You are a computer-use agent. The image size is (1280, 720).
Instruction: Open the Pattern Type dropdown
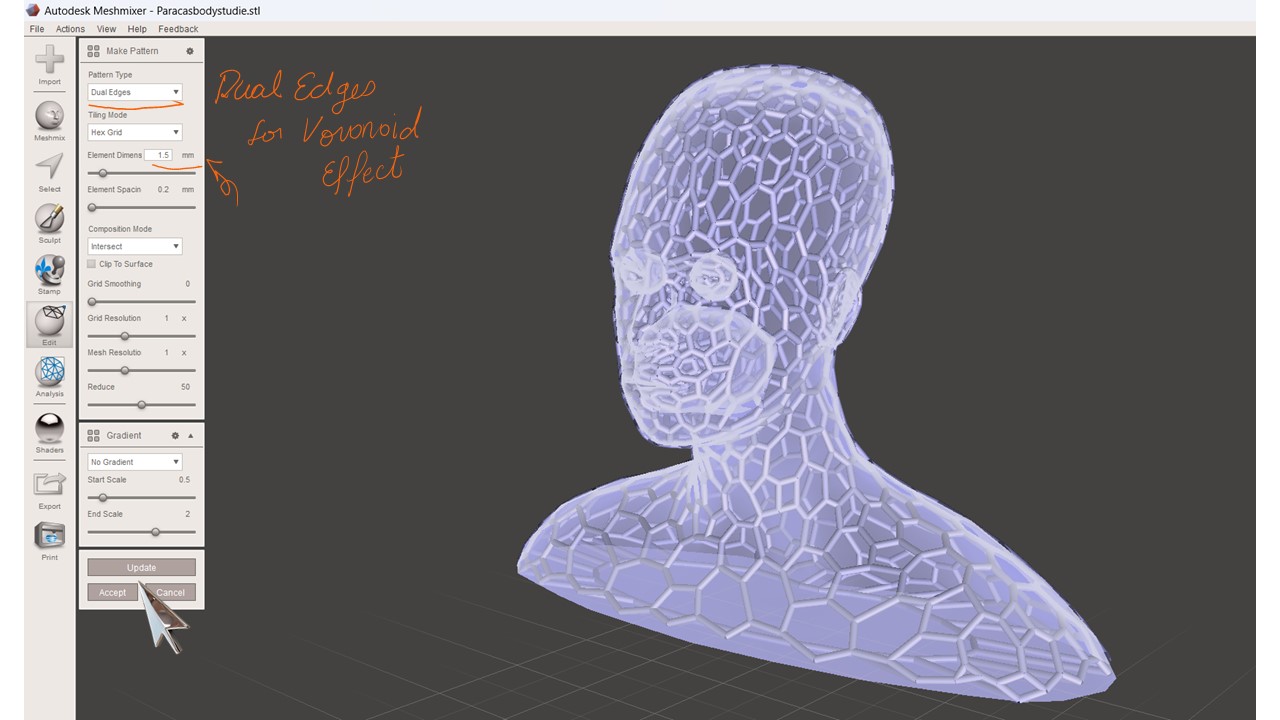tap(135, 92)
